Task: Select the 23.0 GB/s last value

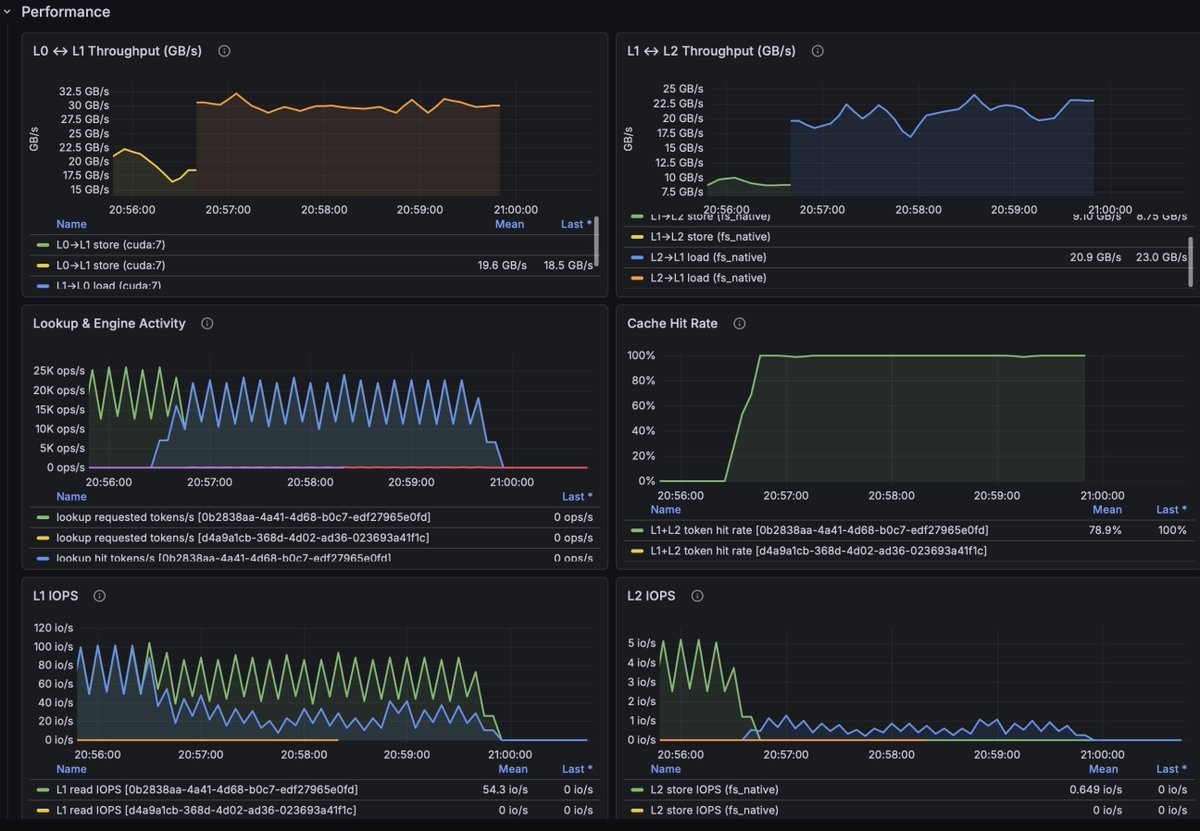Action: coord(1162,258)
